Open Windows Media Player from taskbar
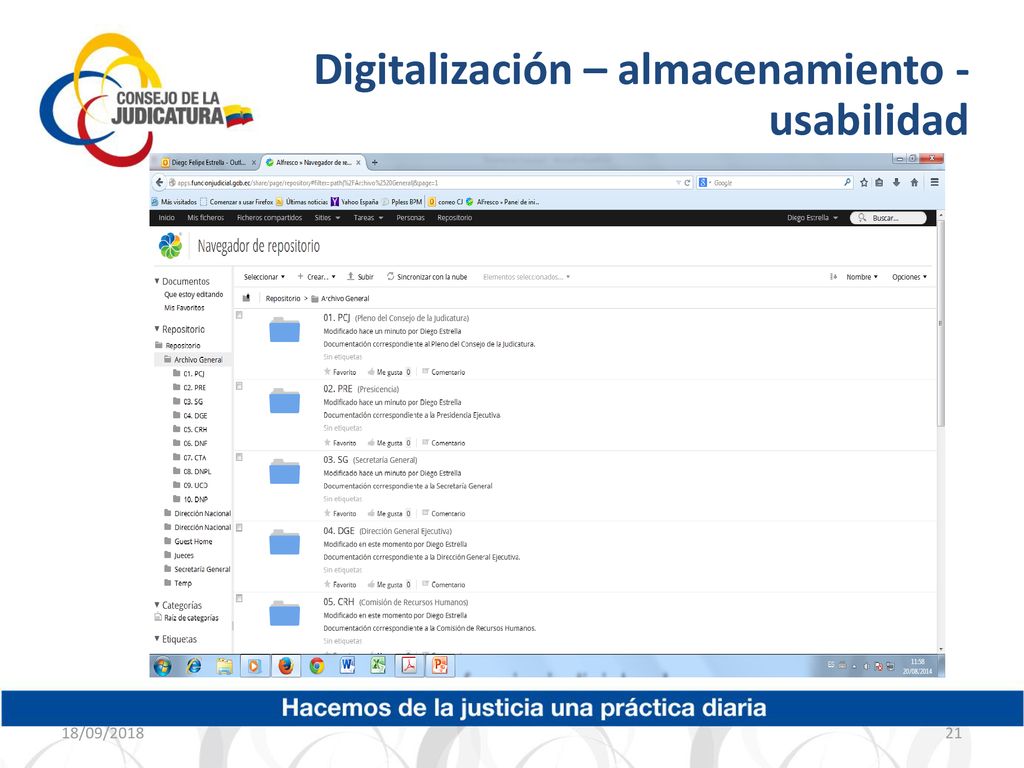The image size is (1024, 768). point(255,666)
